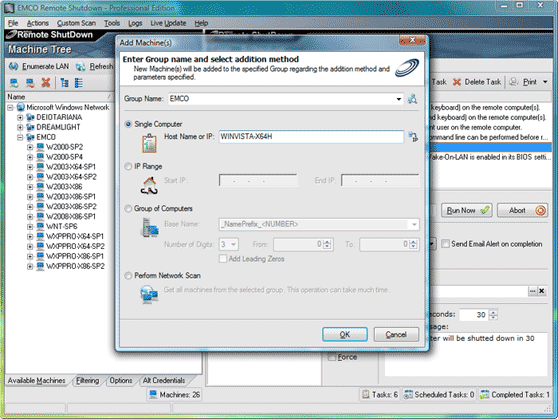The height and width of the screenshot is (419, 558).
Task: Switch to the Alt Credentials tab
Action: (164, 381)
